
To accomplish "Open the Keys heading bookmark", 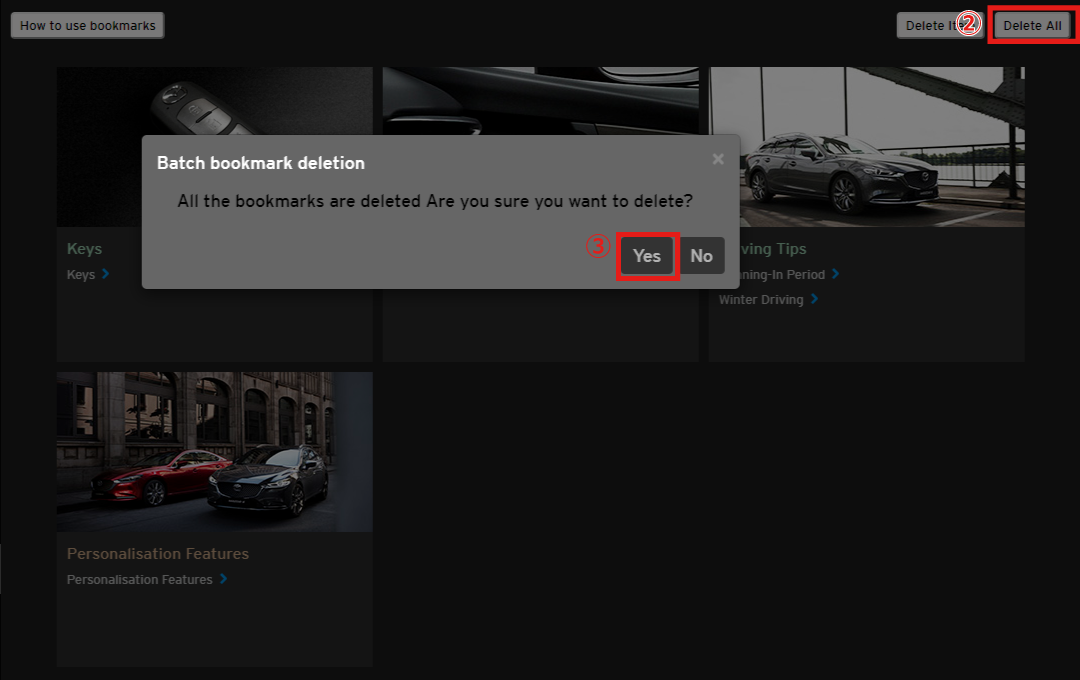I will (x=85, y=249).
